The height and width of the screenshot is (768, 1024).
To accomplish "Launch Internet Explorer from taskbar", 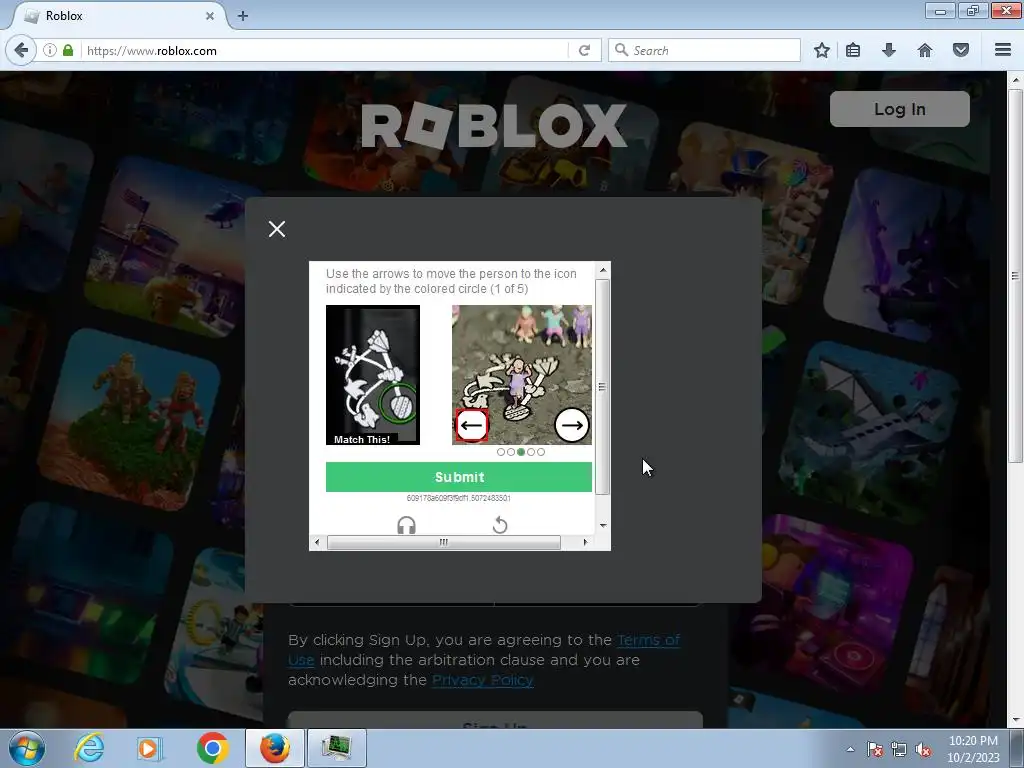I will tap(89, 748).
